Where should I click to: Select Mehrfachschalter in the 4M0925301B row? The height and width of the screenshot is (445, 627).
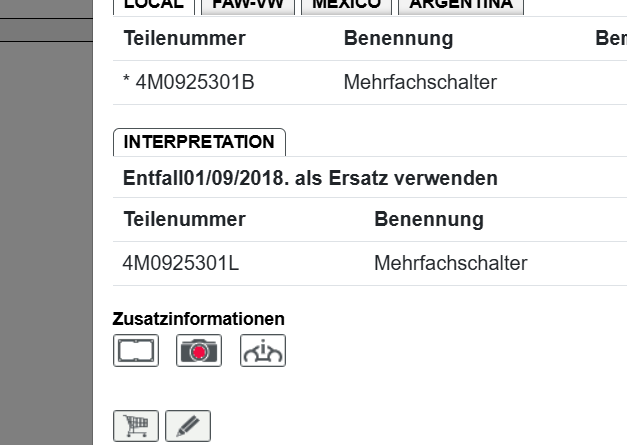[x=420, y=82]
